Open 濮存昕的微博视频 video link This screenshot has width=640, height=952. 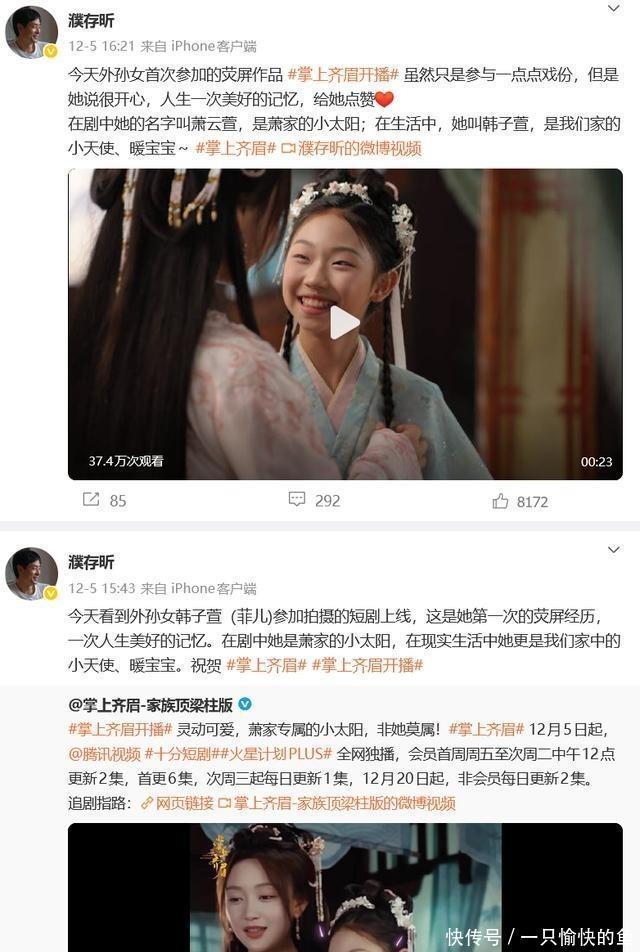point(352,148)
